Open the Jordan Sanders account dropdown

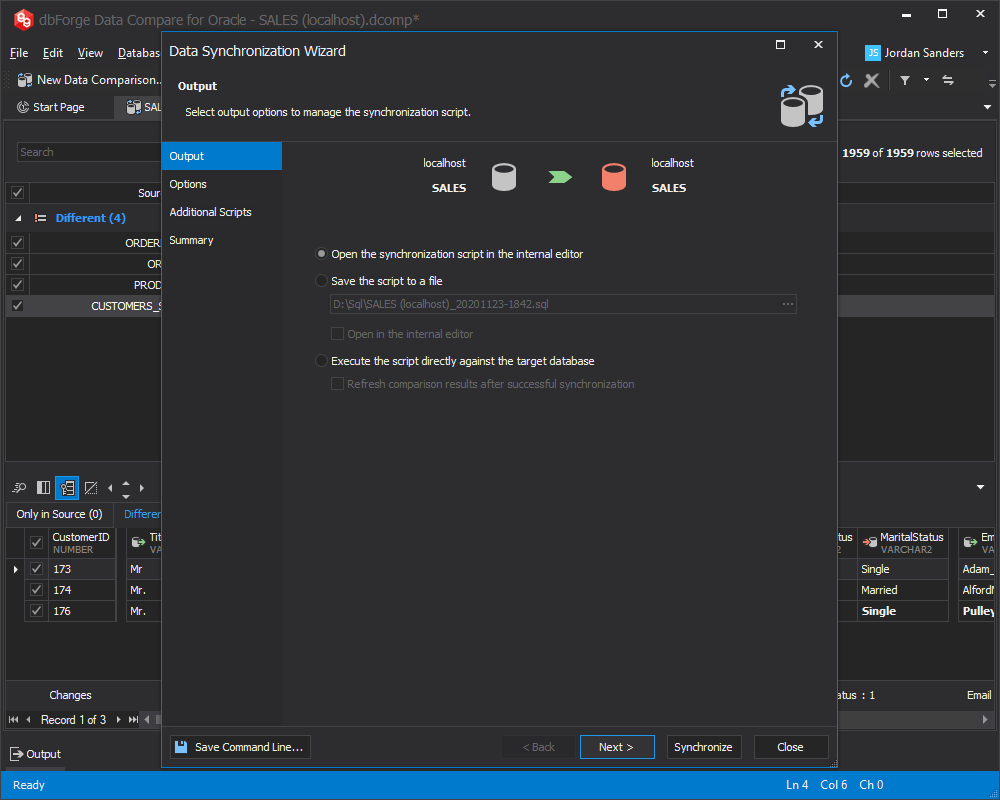(985, 53)
